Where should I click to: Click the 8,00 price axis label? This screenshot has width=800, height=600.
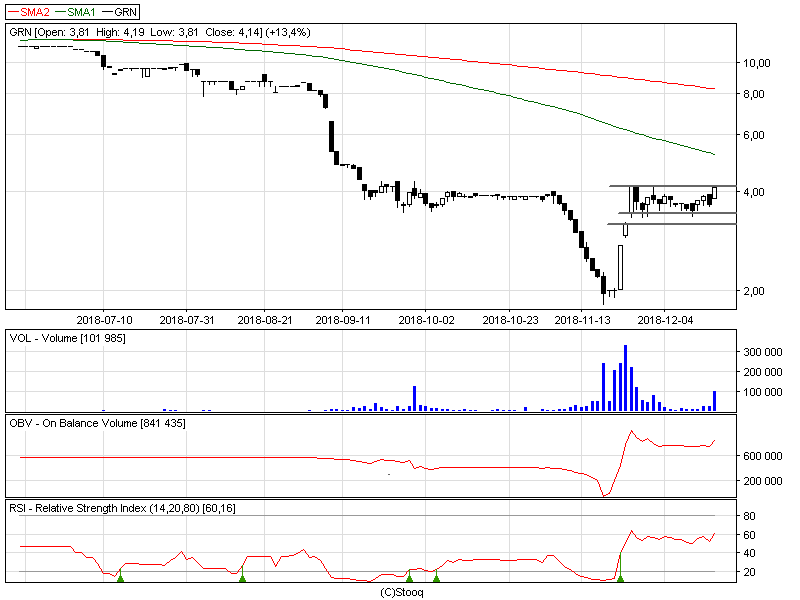click(754, 94)
